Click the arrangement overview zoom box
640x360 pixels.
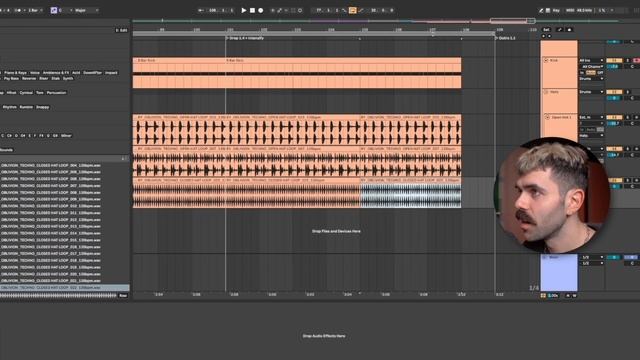coord(513,20)
